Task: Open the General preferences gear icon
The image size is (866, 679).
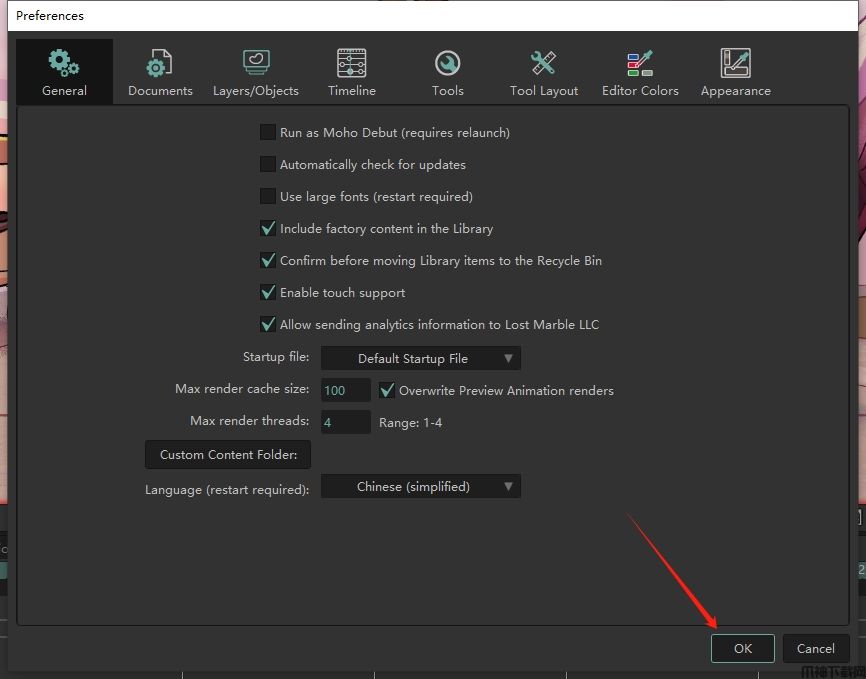Action: (x=64, y=64)
